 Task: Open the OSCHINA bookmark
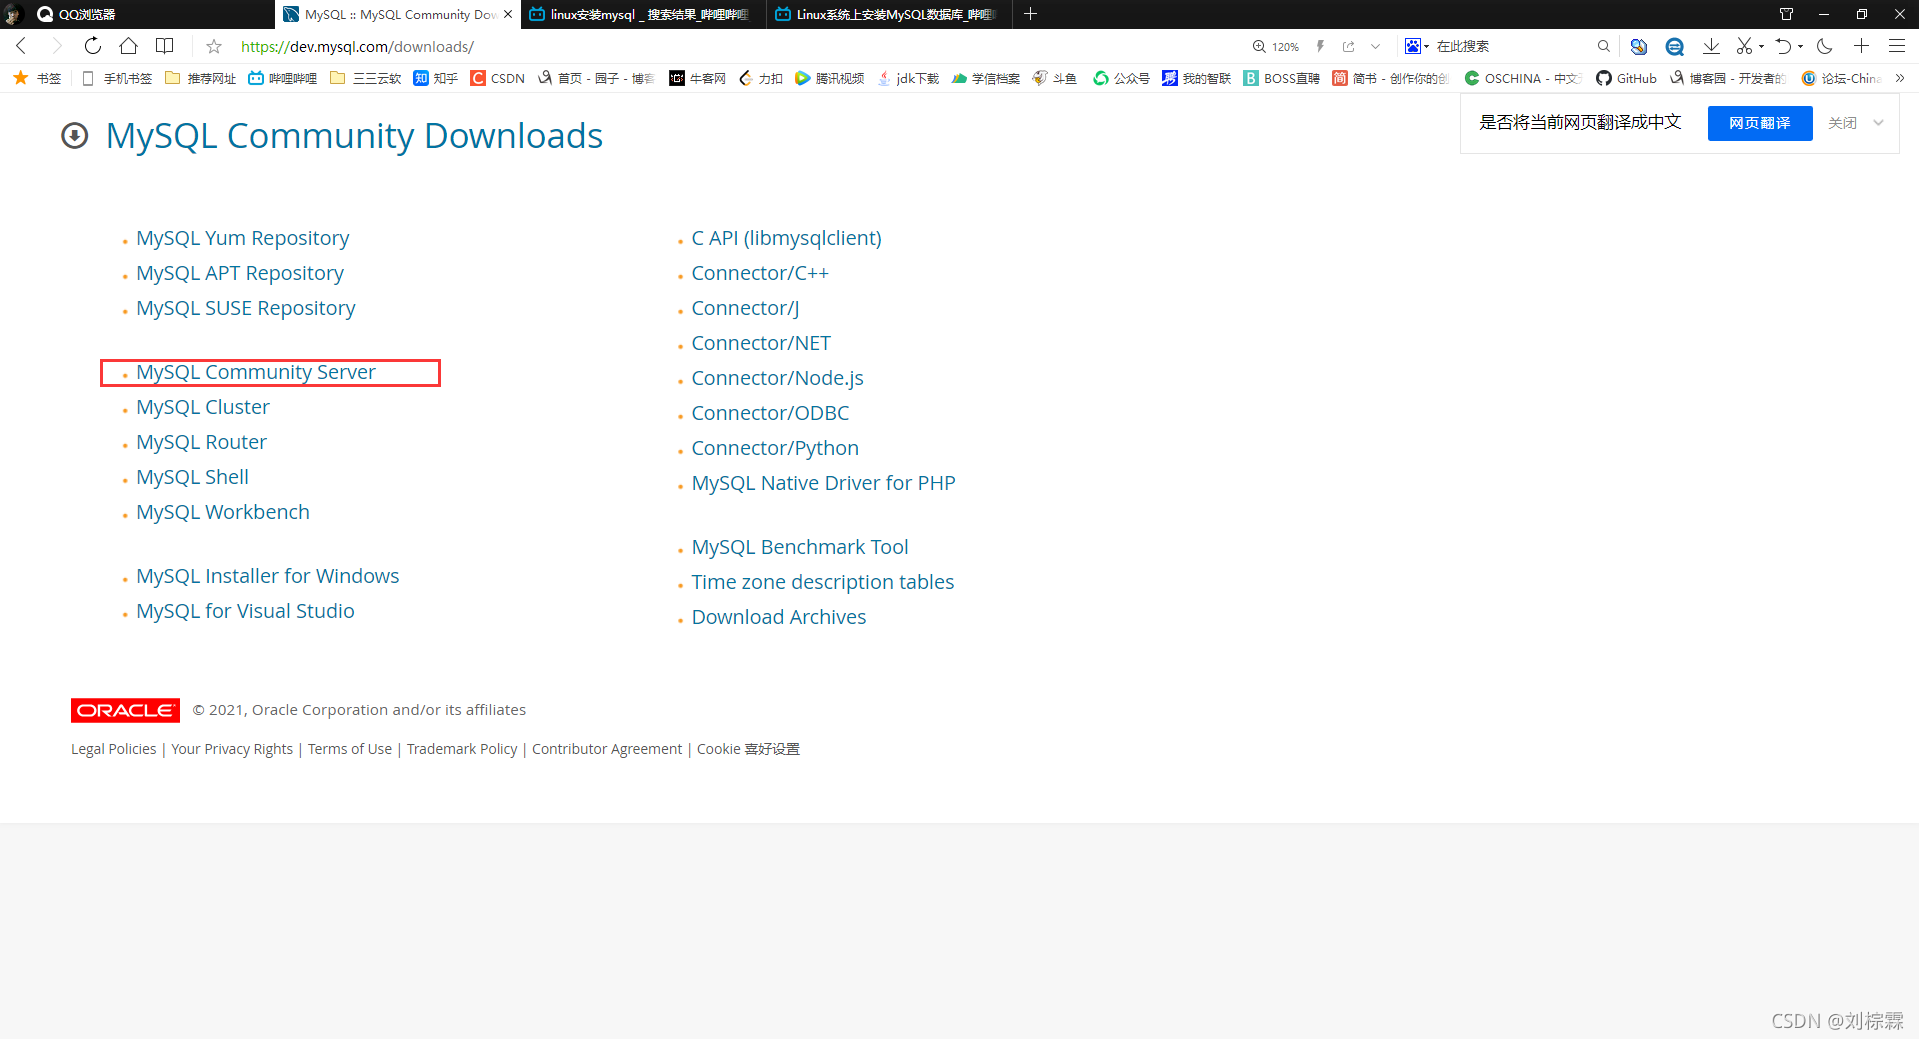(x=1521, y=78)
